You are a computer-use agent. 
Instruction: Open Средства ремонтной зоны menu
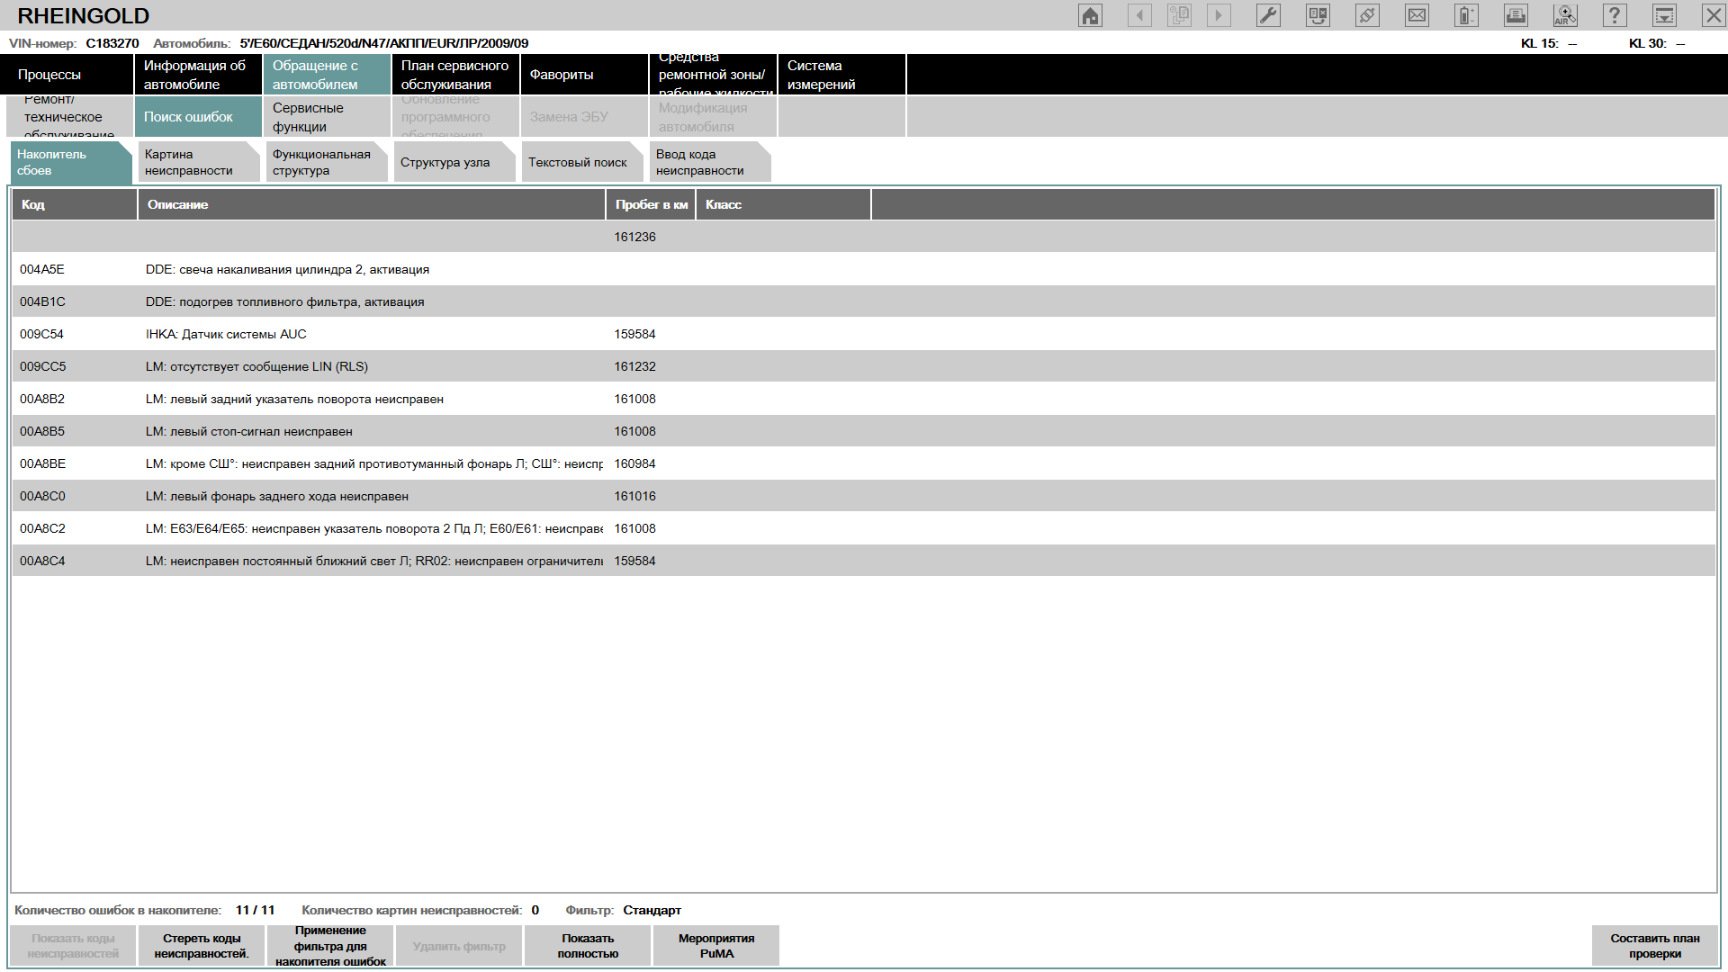click(x=713, y=75)
